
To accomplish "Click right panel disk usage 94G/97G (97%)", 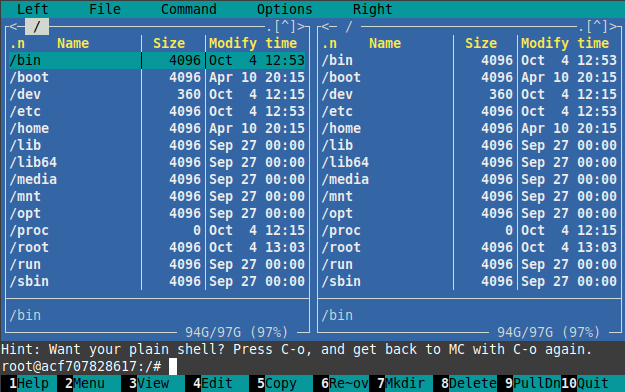I will point(549,332).
